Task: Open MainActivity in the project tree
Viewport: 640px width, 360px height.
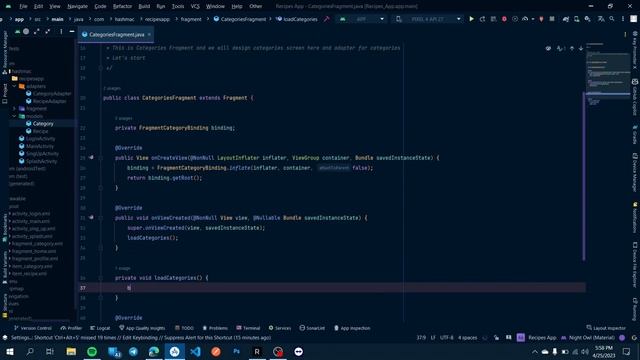Action: [x=37, y=146]
